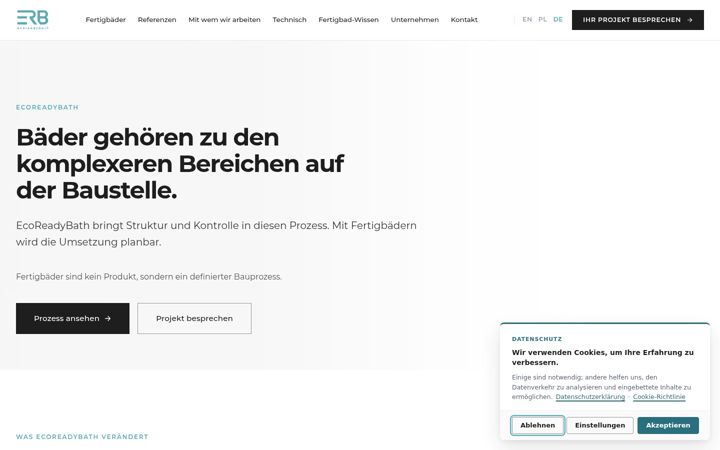Open the Fertigbad-Wissen menu item

click(x=349, y=20)
